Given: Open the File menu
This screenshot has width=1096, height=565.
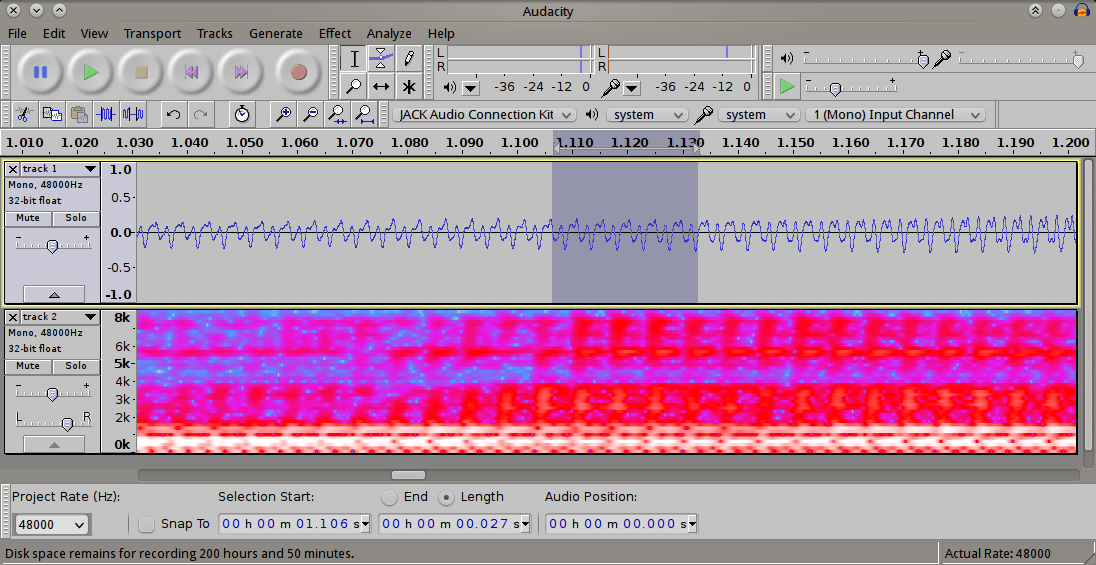Looking at the screenshot, I should click(x=17, y=34).
